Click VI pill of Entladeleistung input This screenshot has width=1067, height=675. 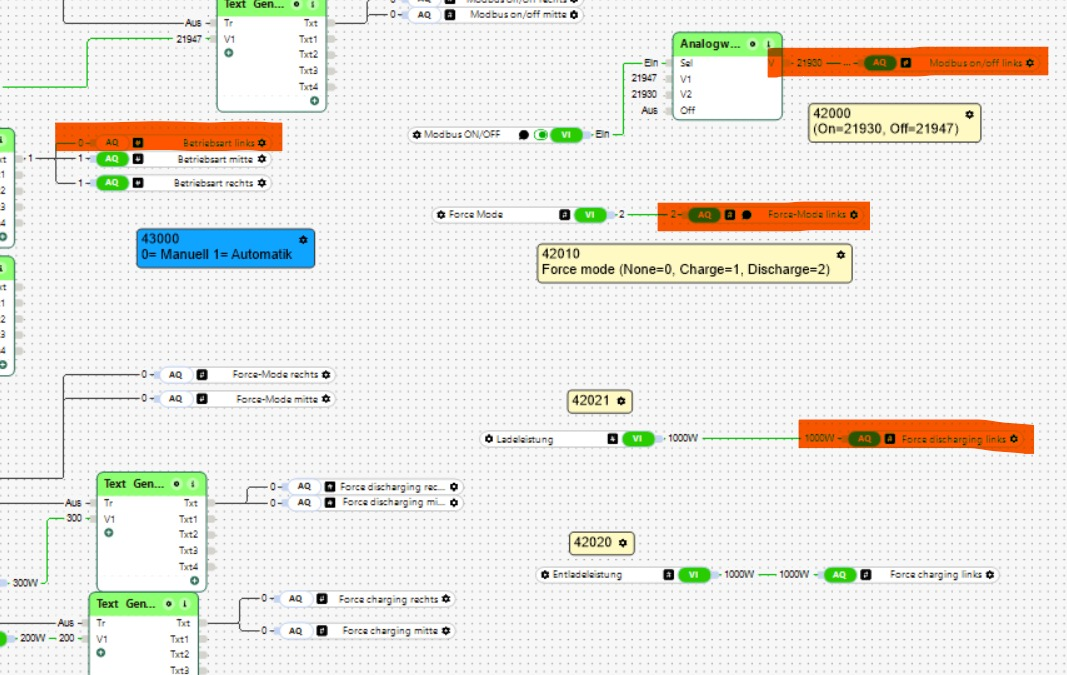click(x=694, y=574)
